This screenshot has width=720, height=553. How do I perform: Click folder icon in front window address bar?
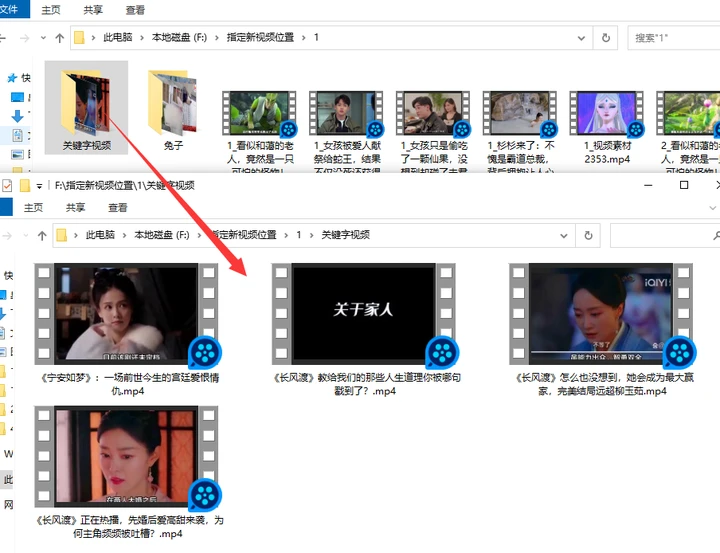pyautogui.click(x=62, y=236)
